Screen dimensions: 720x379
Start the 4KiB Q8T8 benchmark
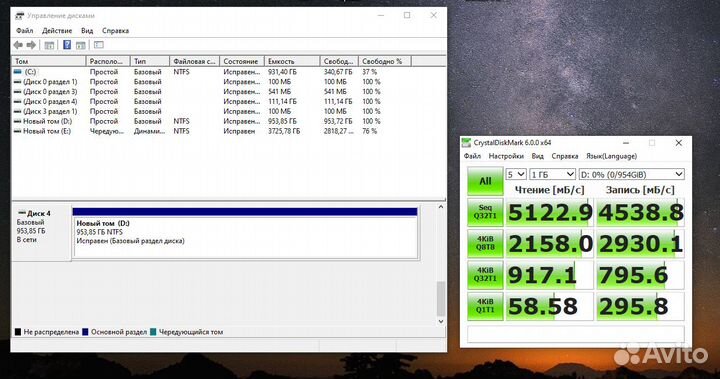tap(485, 243)
